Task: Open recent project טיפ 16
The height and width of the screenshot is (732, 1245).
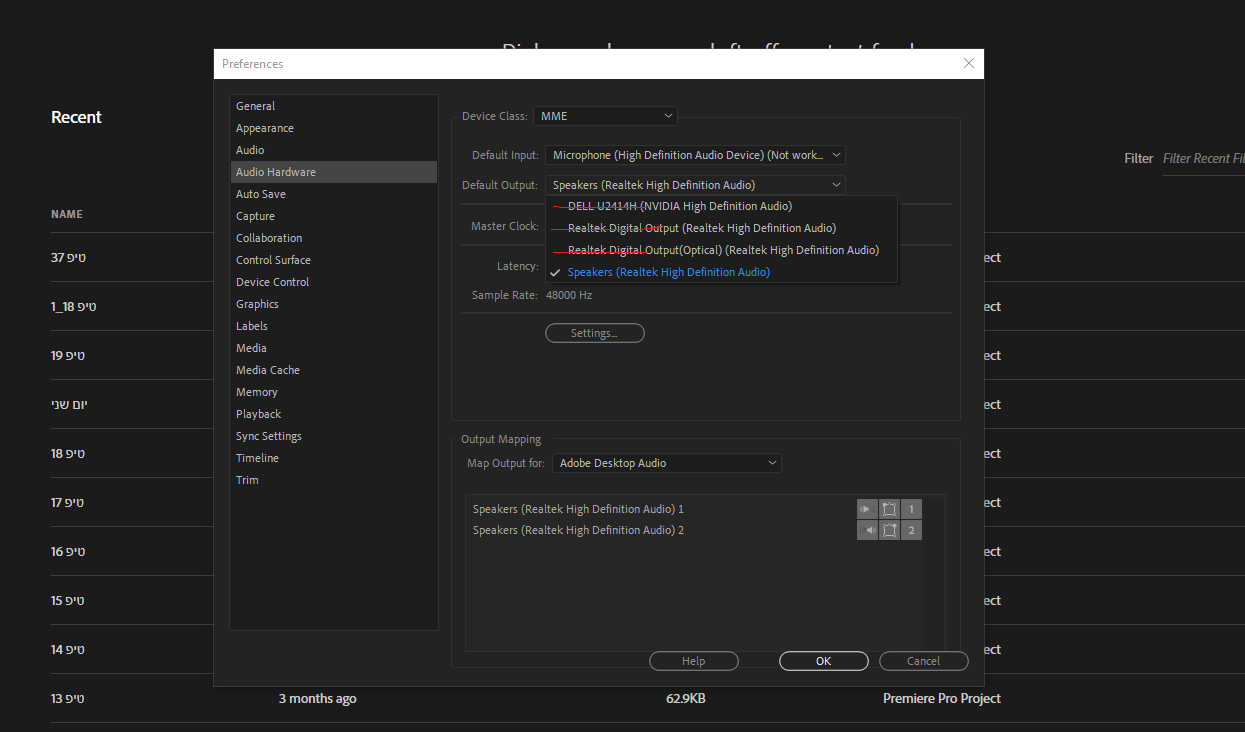Action: click(68, 552)
